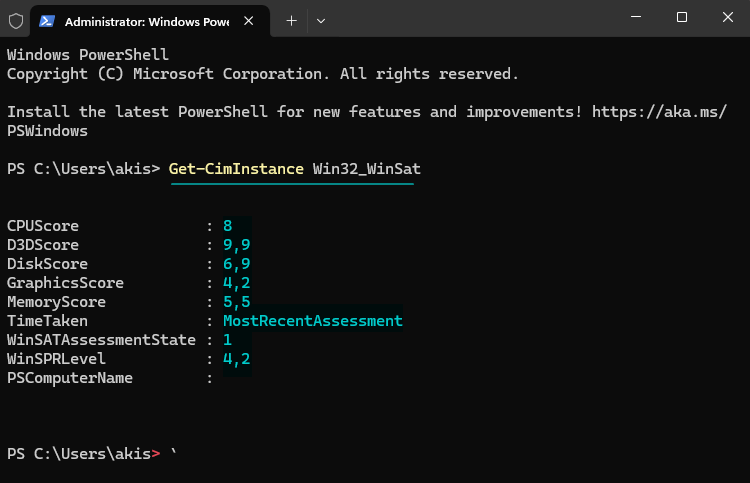Viewport: 750px width, 483px height.
Task: Close the terminal window
Action: coord(728,17)
